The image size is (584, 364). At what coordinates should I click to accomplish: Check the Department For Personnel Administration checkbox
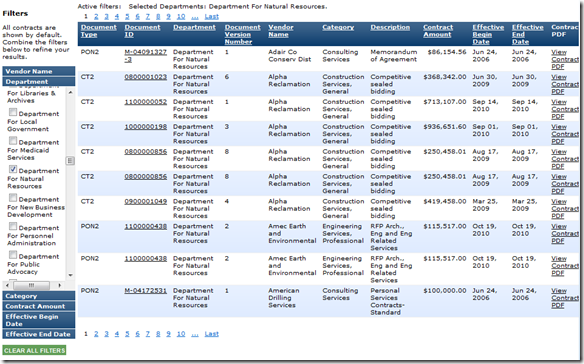point(13,226)
